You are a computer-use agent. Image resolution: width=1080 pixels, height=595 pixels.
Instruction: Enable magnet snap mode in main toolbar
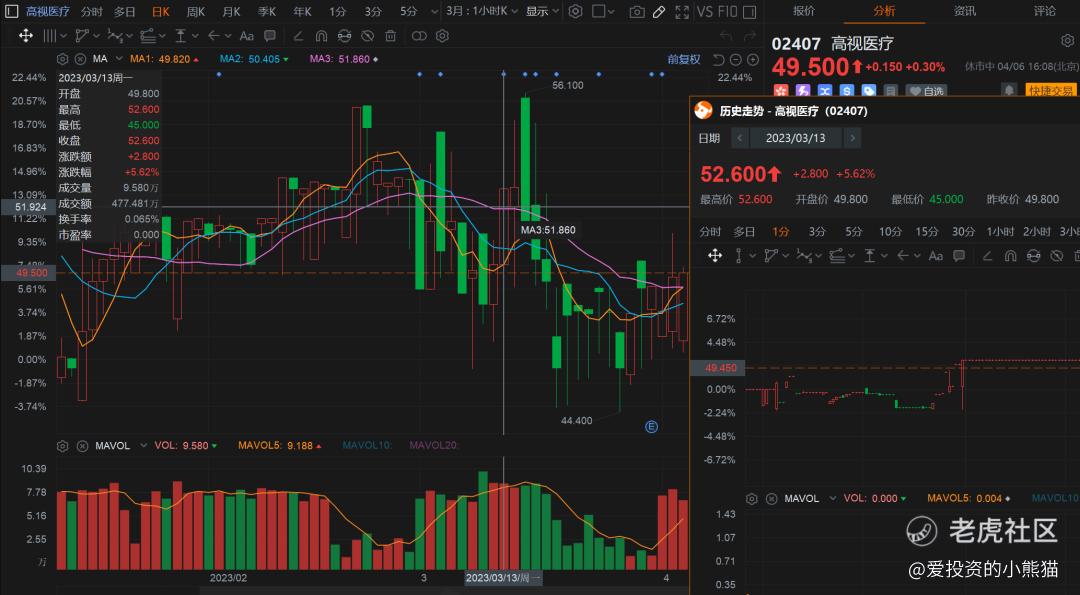pyautogui.click(x=322, y=36)
